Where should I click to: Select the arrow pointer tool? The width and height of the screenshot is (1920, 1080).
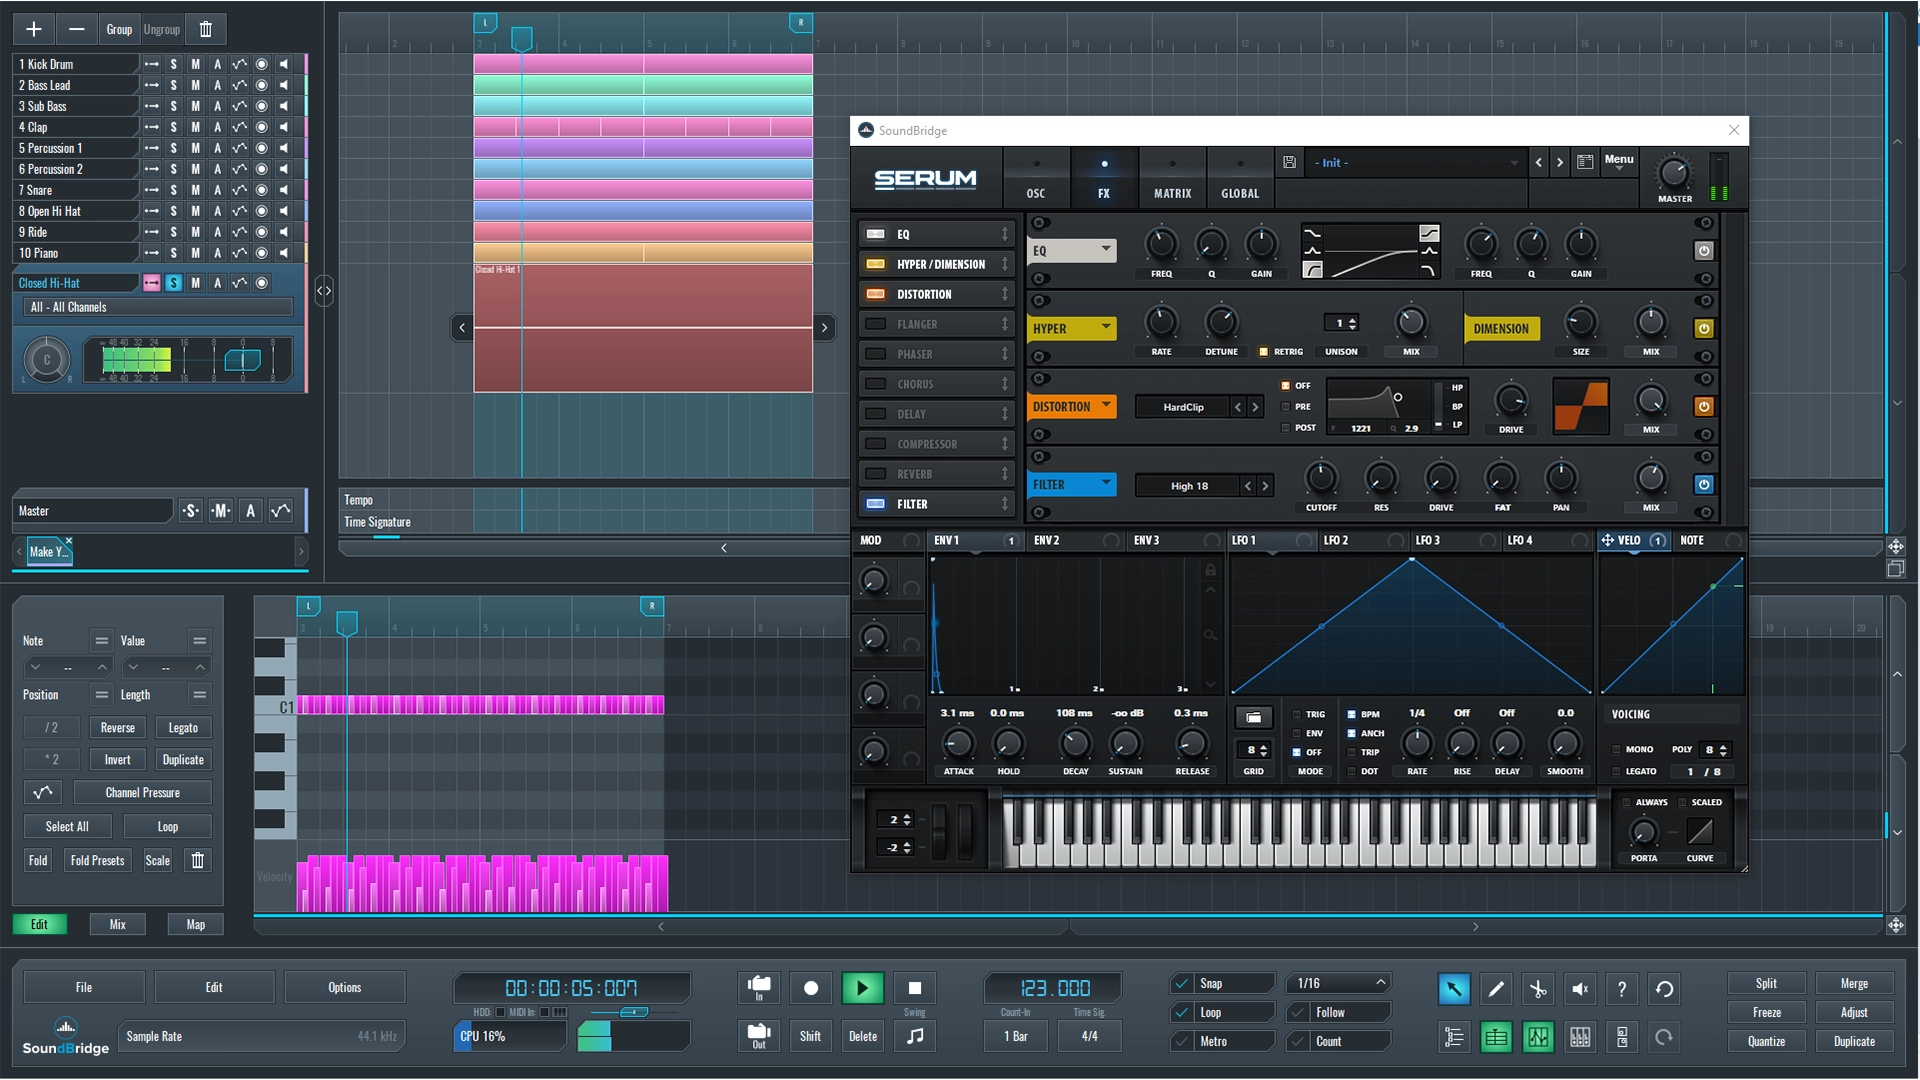coord(1454,989)
